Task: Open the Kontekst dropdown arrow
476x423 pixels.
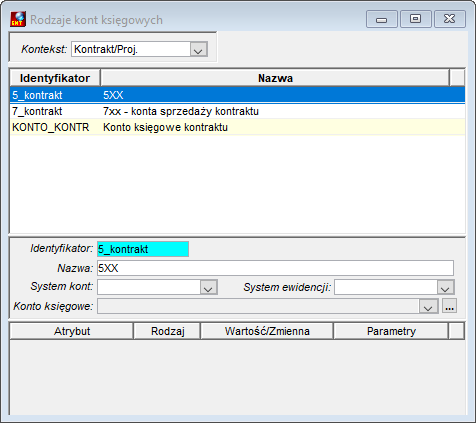Action: (199, 50)
